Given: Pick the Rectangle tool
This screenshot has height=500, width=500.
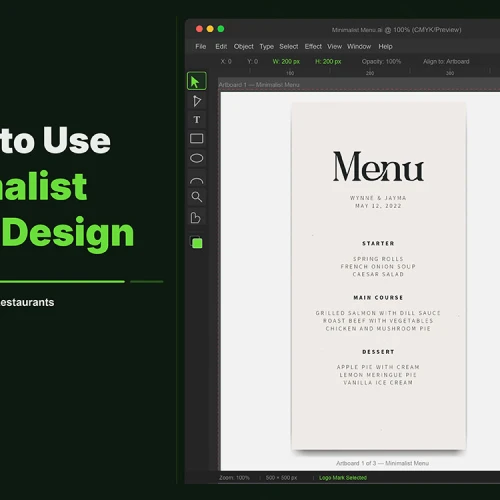Looking at the screenshot, I should coord(197,138).
